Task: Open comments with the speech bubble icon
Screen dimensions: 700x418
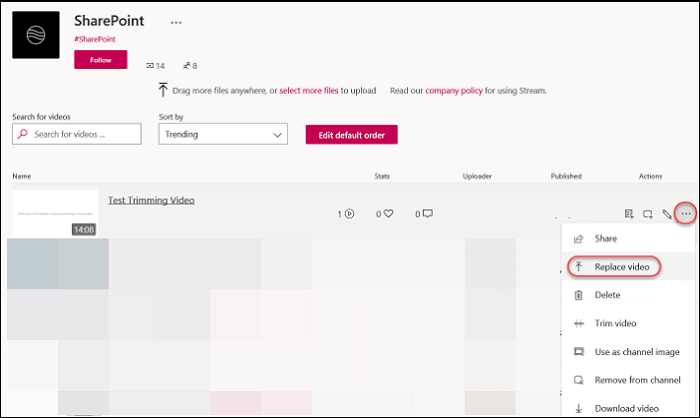Action: [x=428, y=214]
